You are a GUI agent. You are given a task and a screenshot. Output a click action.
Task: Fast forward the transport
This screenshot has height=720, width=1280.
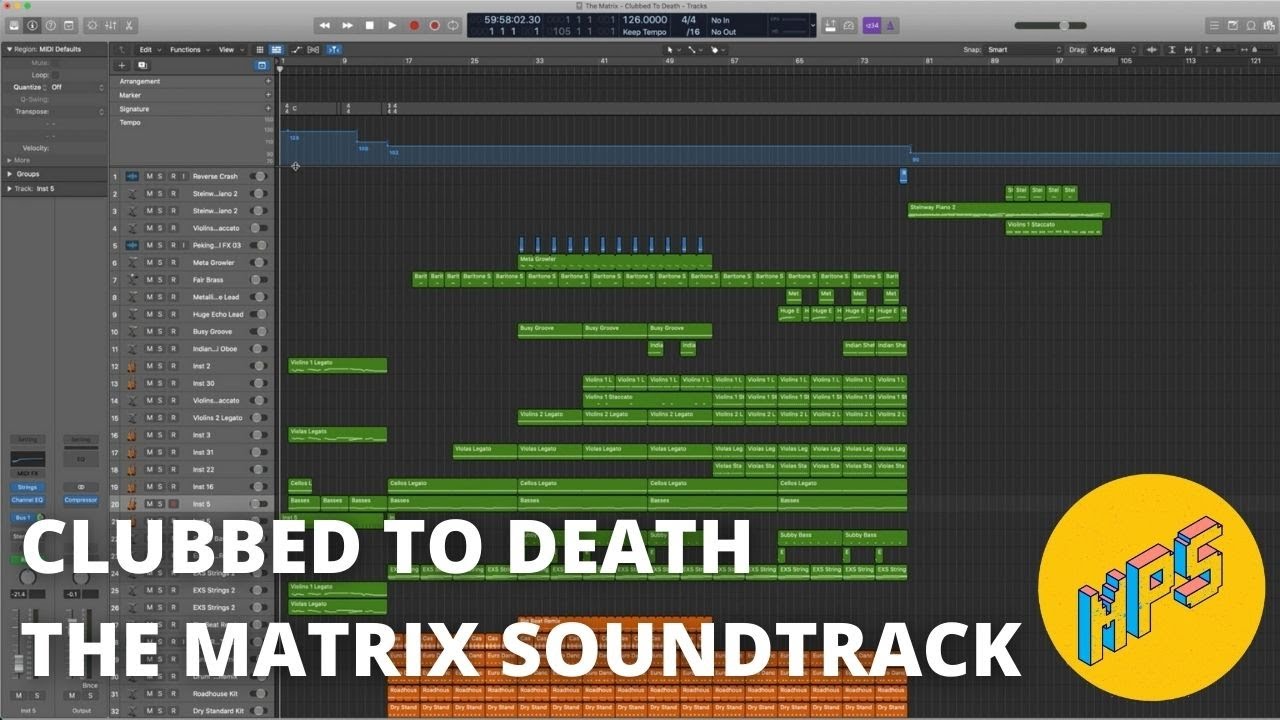347,25
